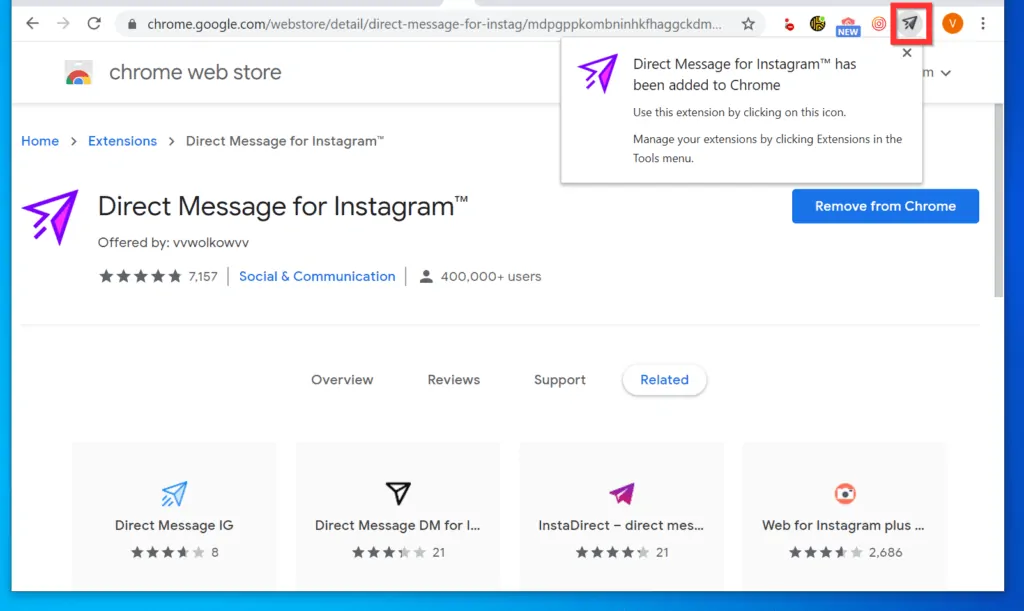
Task: Click the Direct Message for Instagram page heading
Action: [283, 206]
